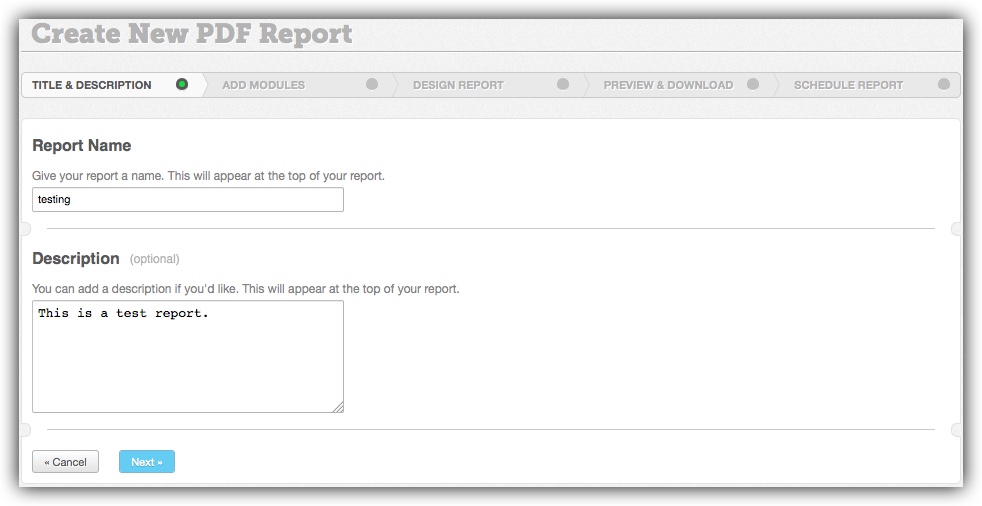Go to the Add Modules step
Viewport: 982px width, 506px height.
299,85
